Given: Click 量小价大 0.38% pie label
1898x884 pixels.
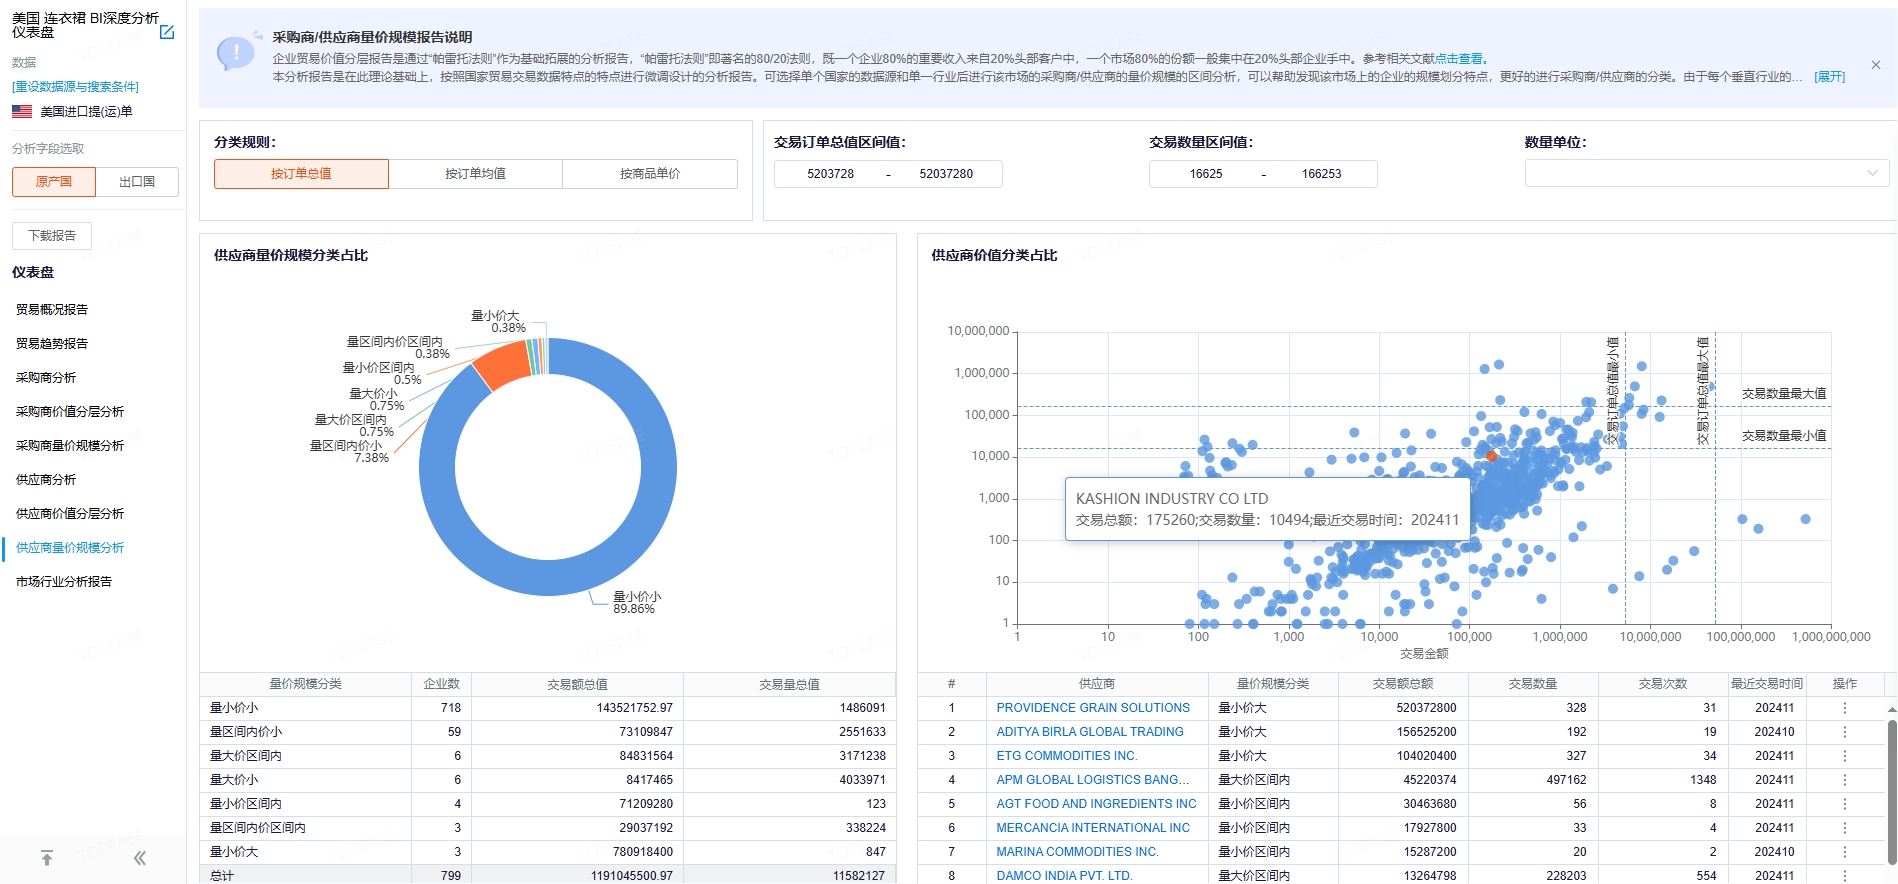Looking at the screenshot, I should [498, 322].
